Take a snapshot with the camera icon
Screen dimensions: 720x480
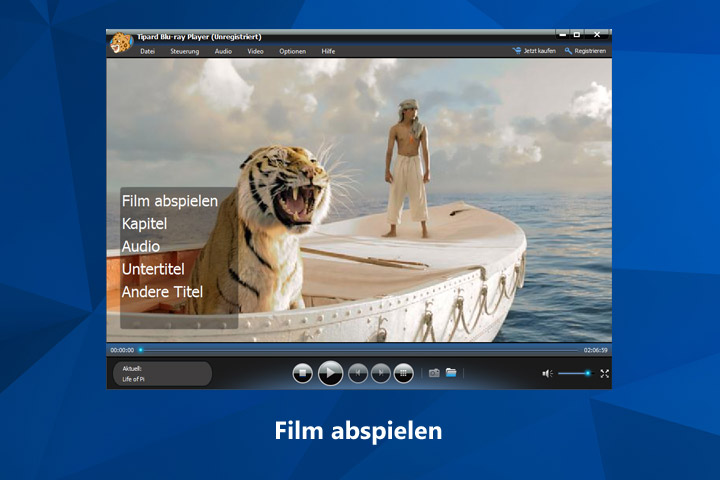[x=434, y=373]
